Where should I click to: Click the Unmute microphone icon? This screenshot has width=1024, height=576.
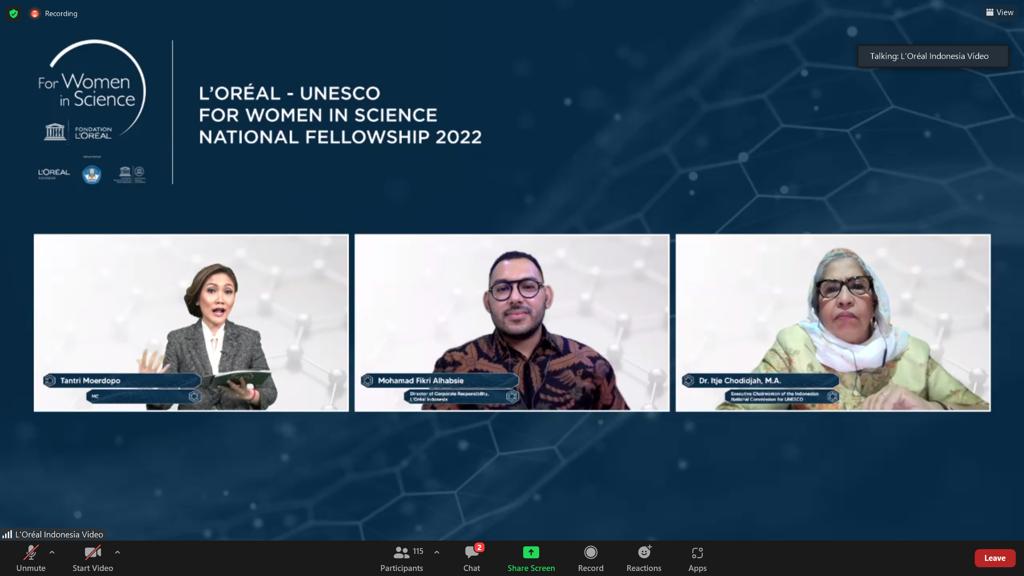click(31, 552)
